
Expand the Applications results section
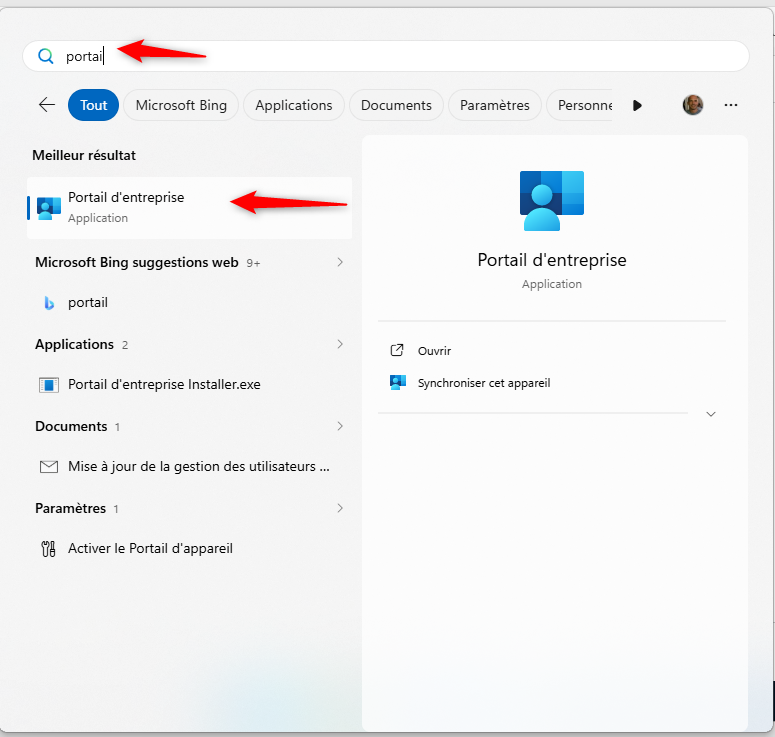[340, 344]
